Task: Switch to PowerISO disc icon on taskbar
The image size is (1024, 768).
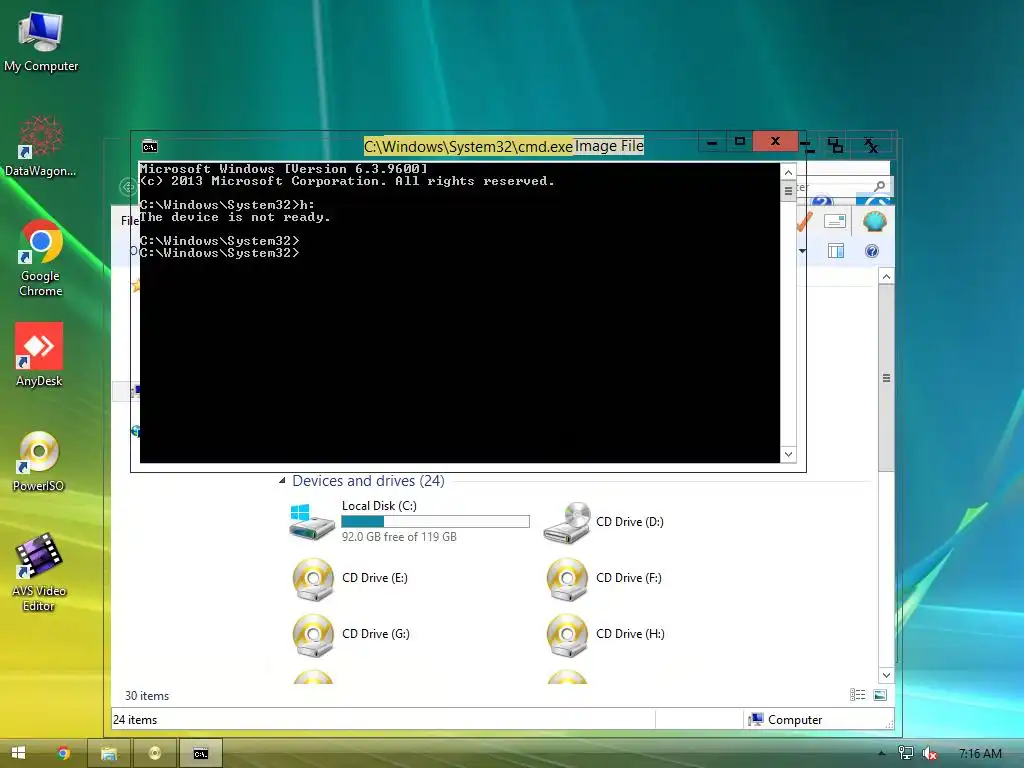Action: click(155, 753)
